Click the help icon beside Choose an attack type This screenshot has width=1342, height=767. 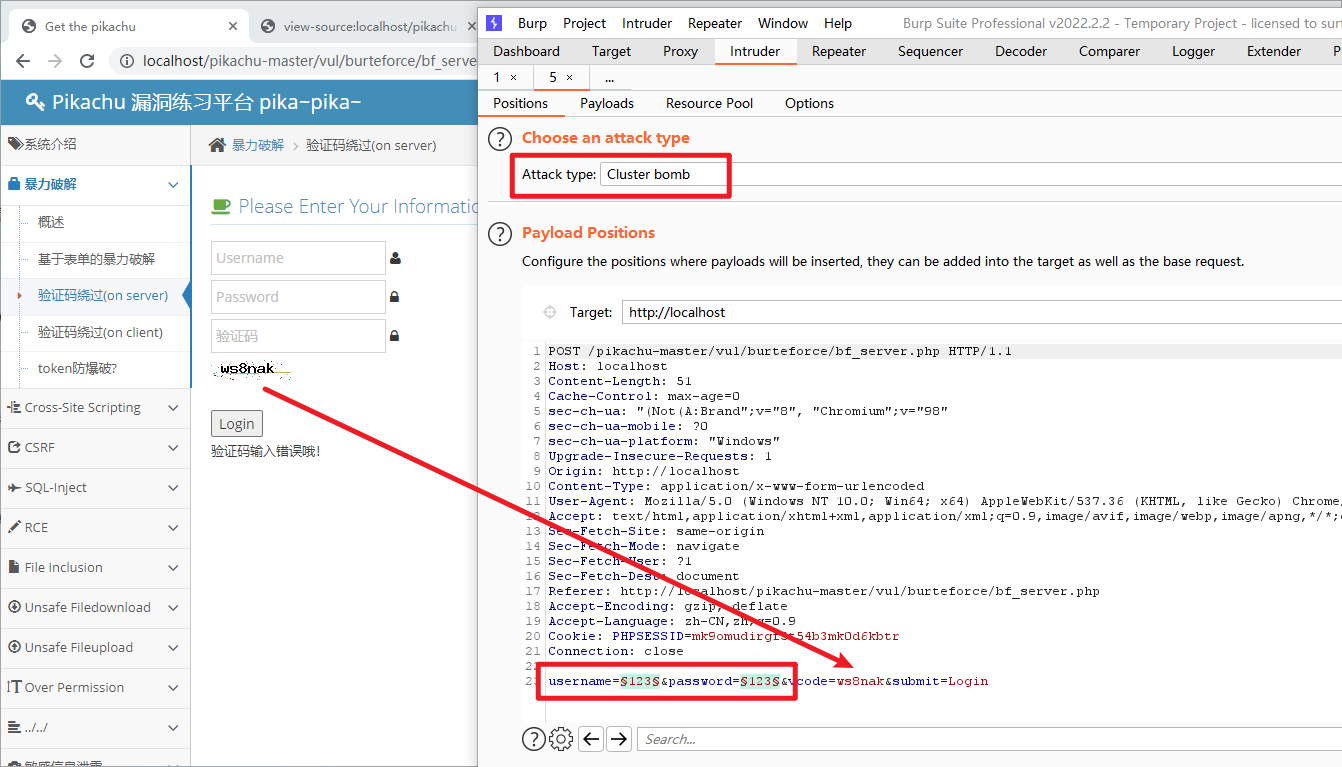click(x=500, y=138)
